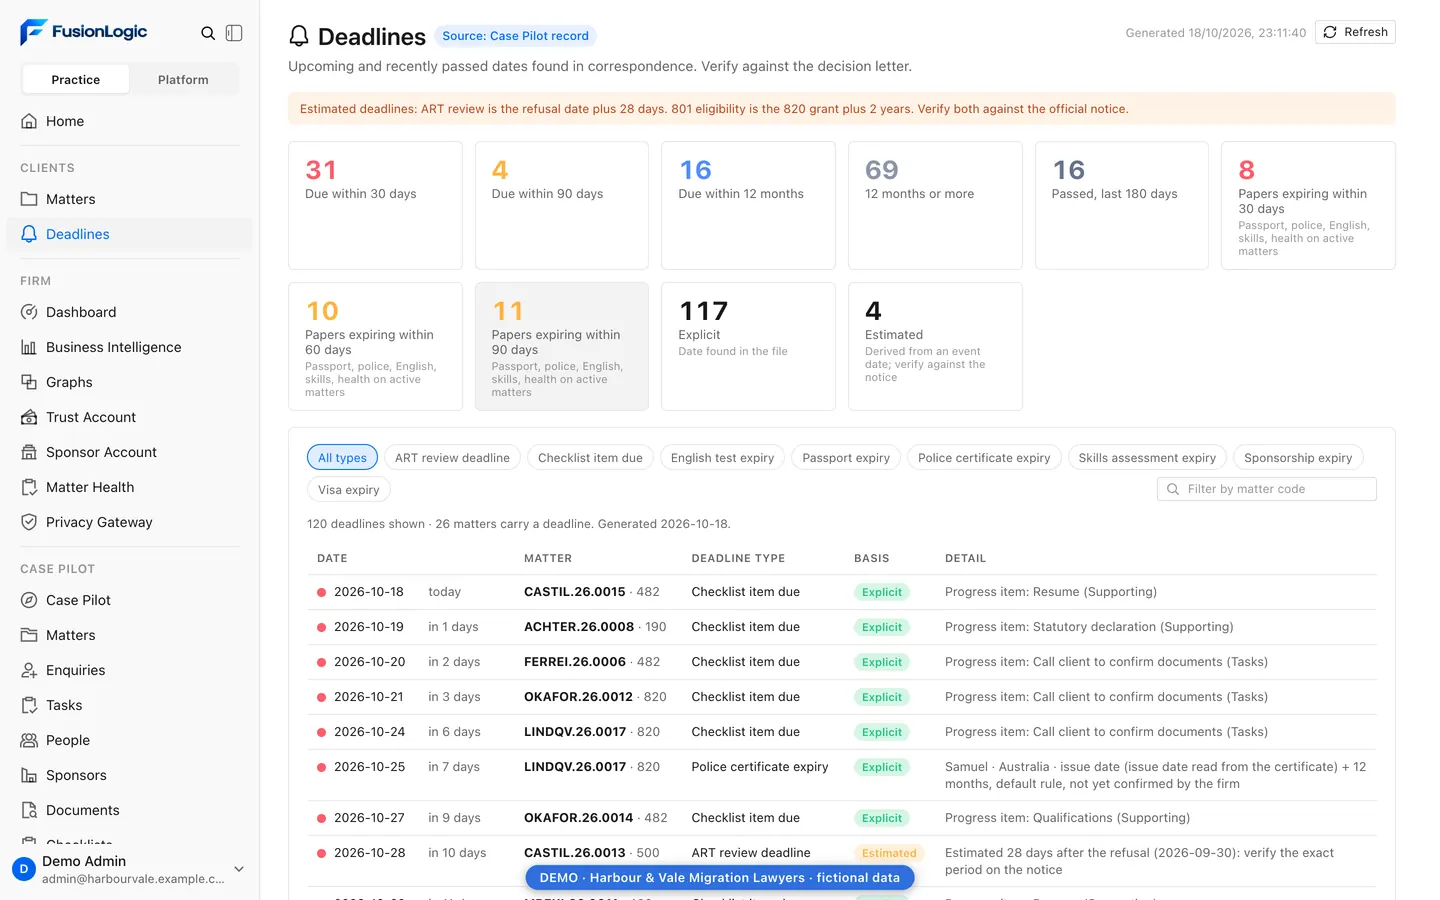1440x900 pixels.
Task: Click the Graphs icon in sidebar
Action: [29, 382]
